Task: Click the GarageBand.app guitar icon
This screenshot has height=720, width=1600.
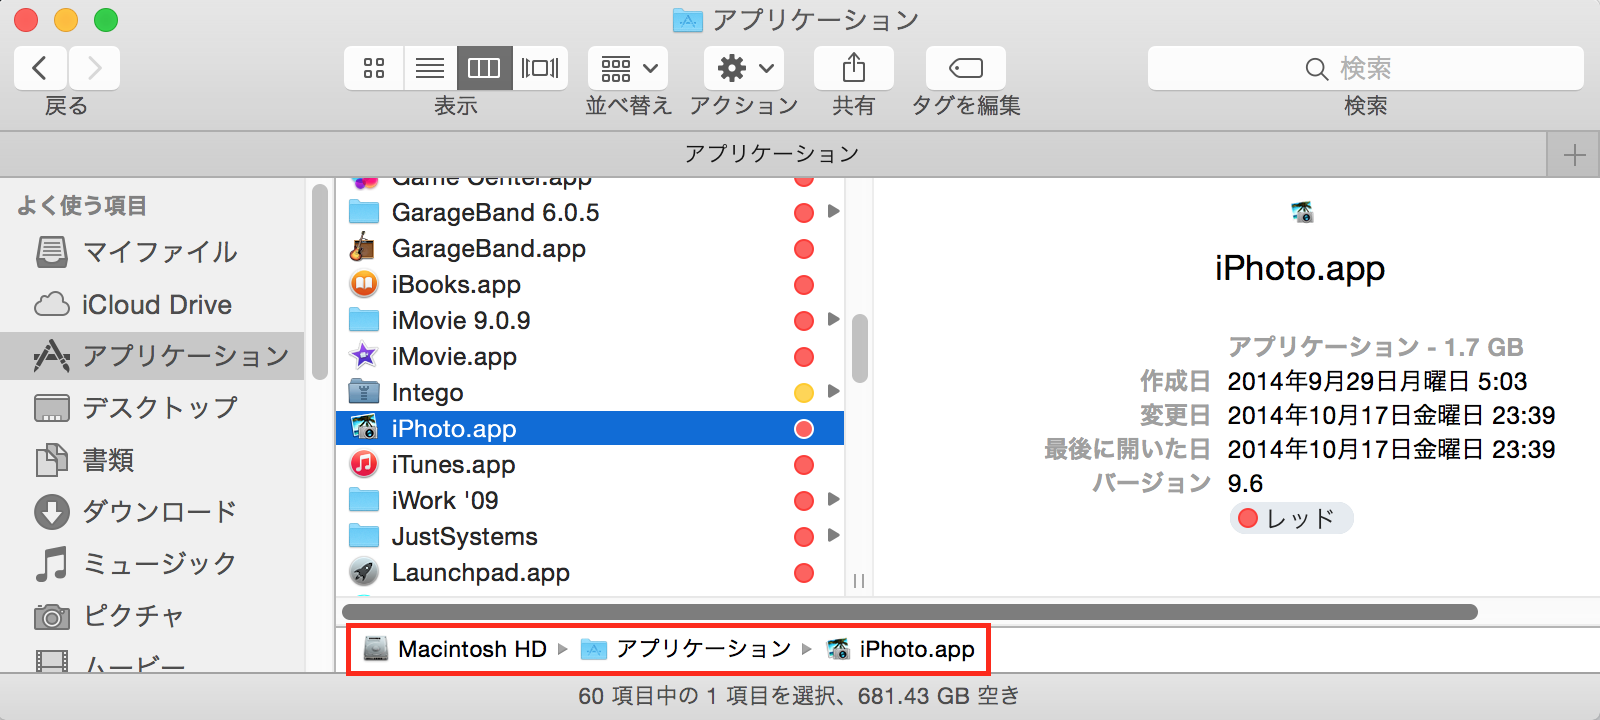Action: point(364,248)
